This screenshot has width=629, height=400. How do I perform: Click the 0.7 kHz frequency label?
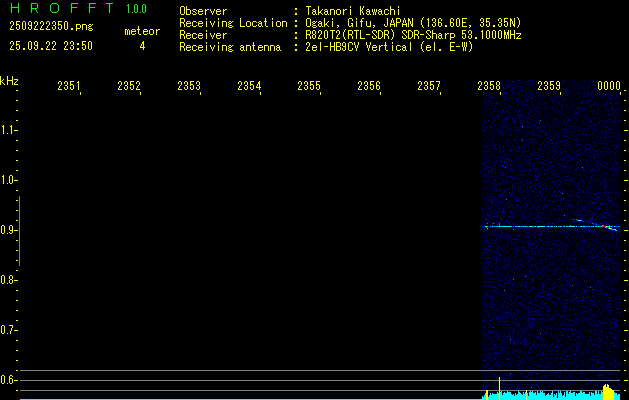8,330
